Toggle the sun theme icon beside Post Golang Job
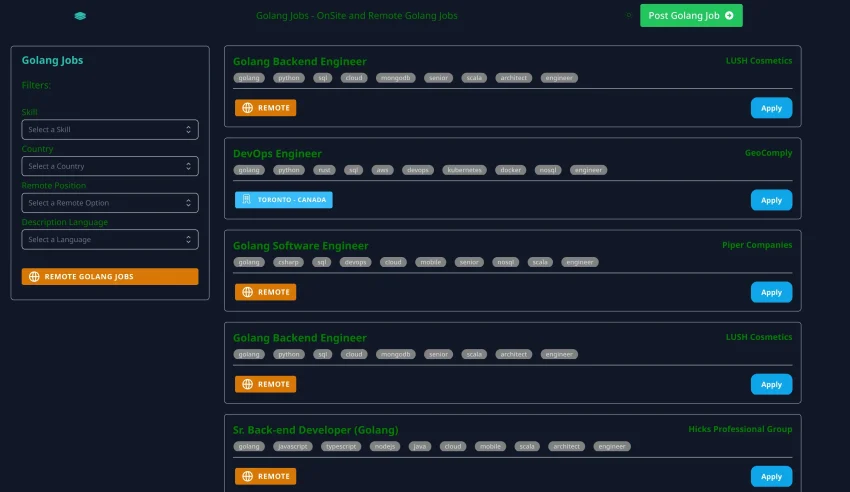 [629, 15]
